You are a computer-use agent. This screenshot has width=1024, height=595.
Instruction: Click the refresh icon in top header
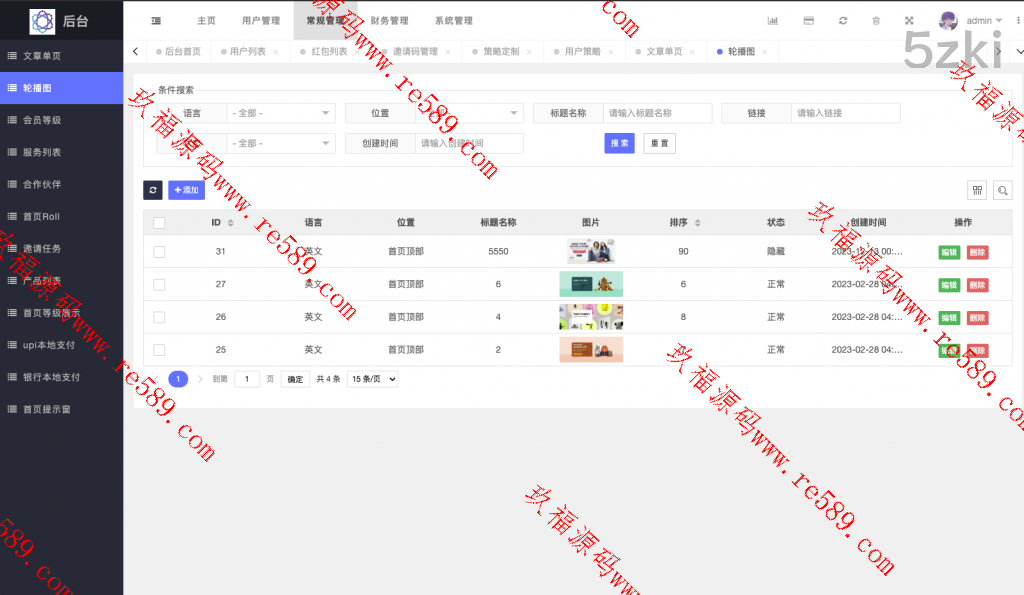(843, 21)
